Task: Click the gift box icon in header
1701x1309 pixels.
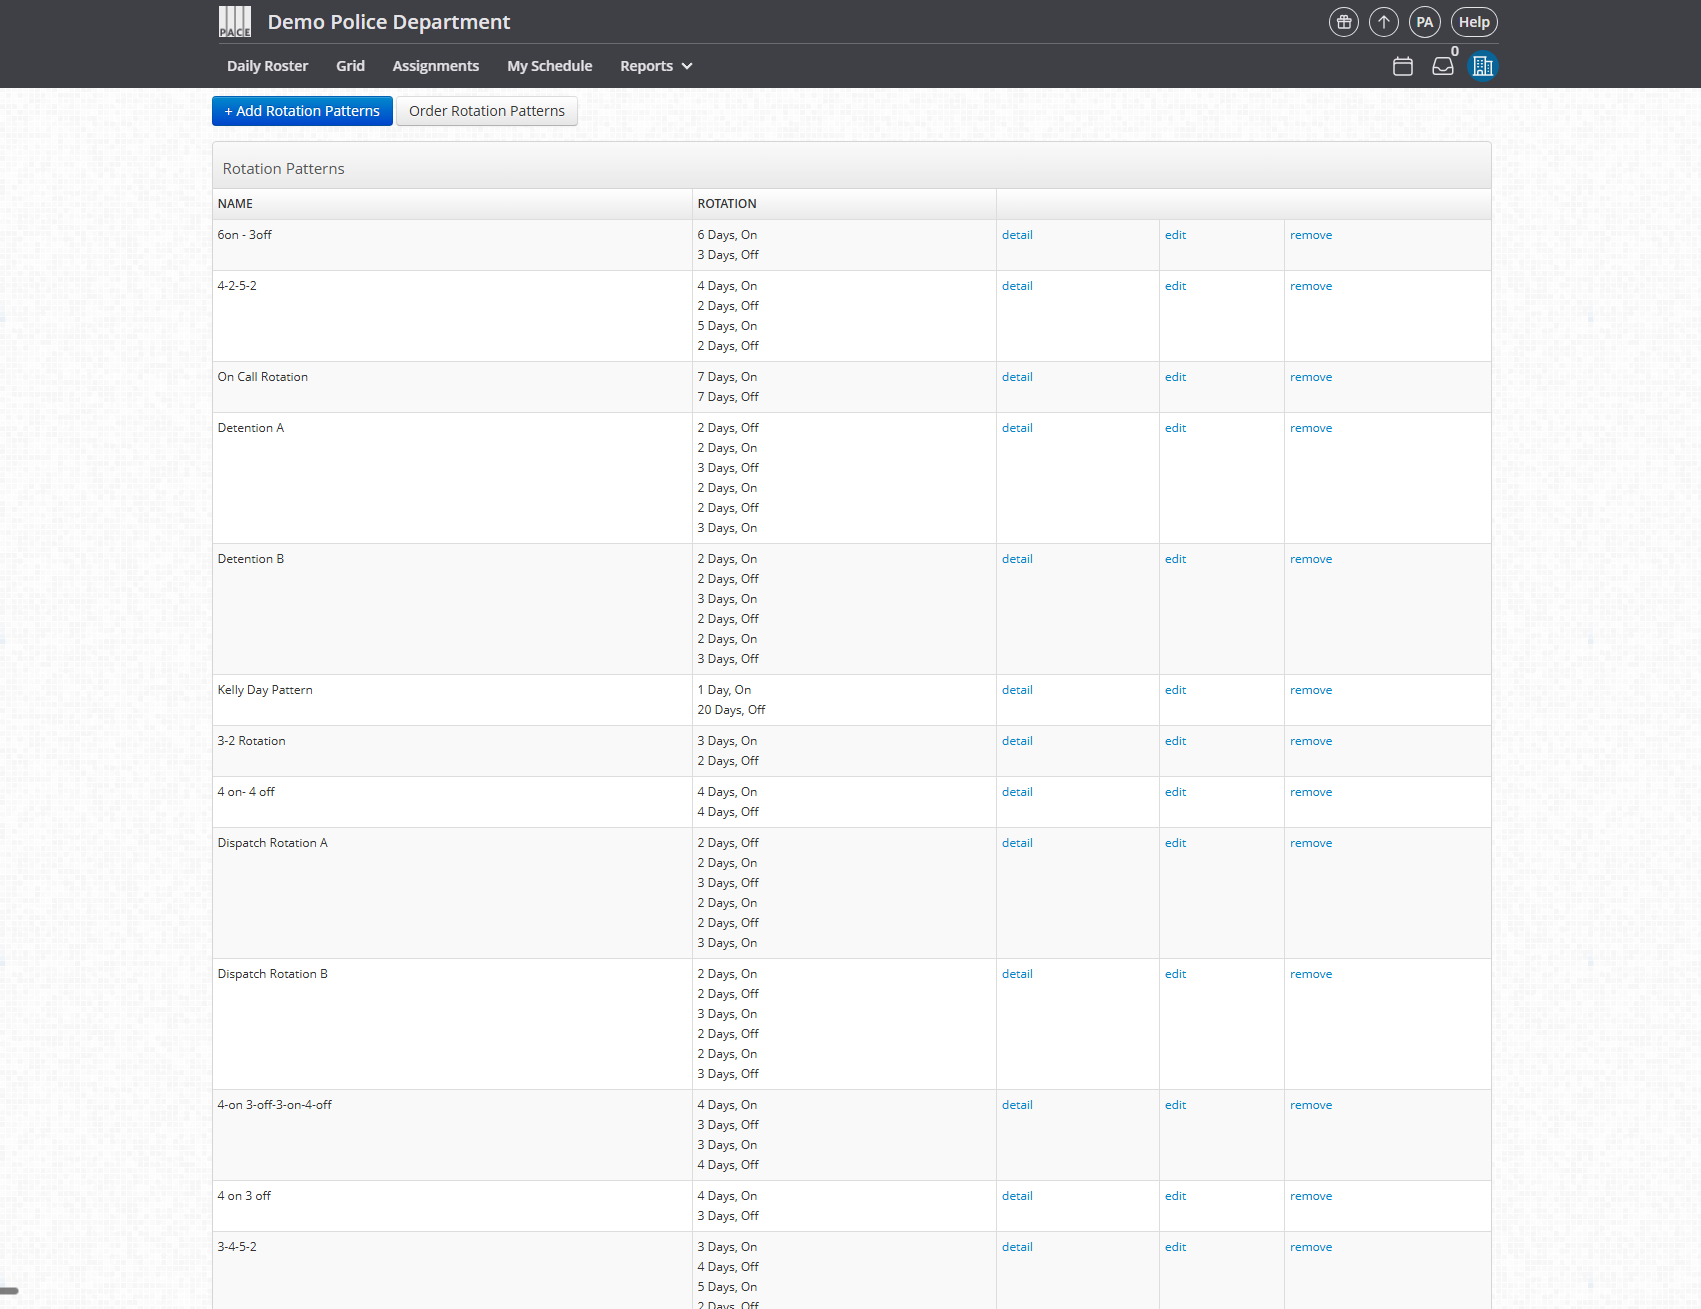Action: tap(1343, 22)
